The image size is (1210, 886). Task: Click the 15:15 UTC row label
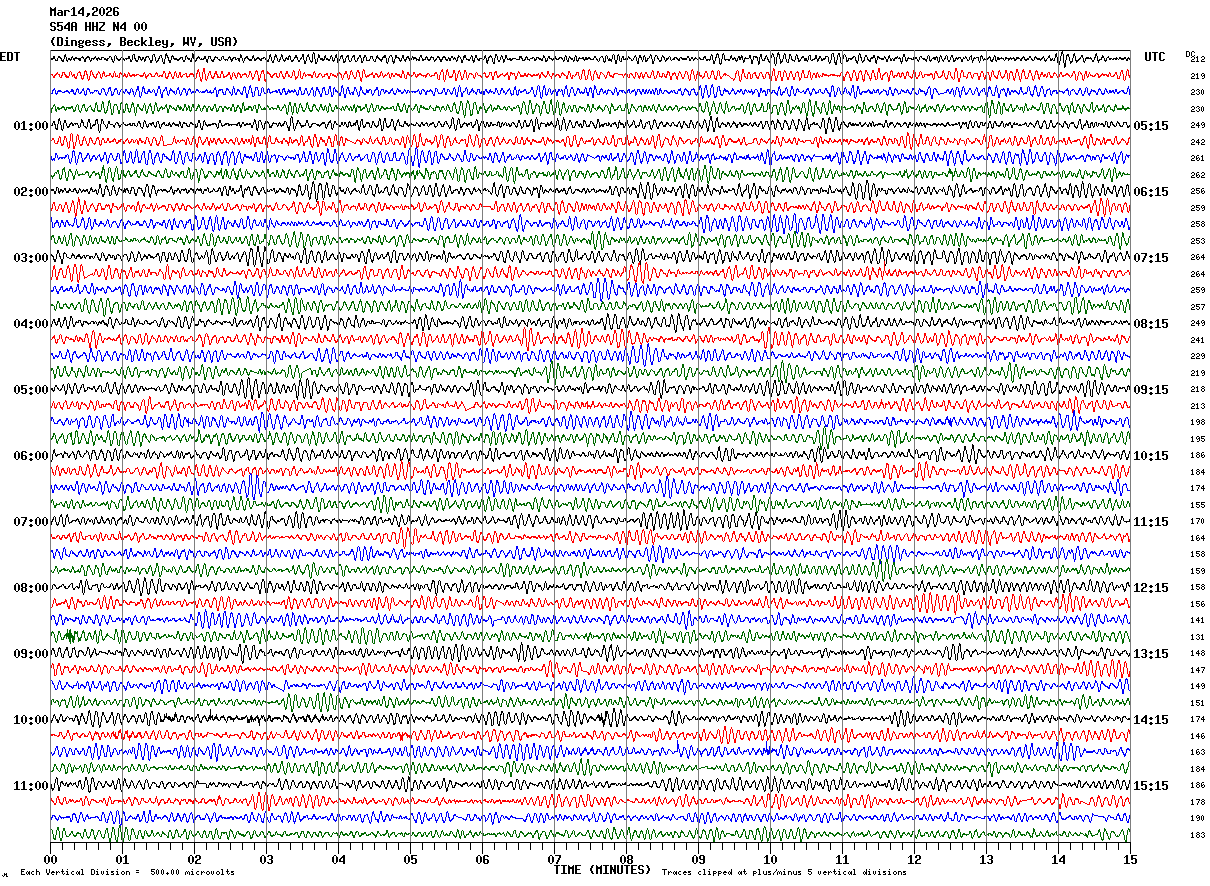coord(1151,786)
